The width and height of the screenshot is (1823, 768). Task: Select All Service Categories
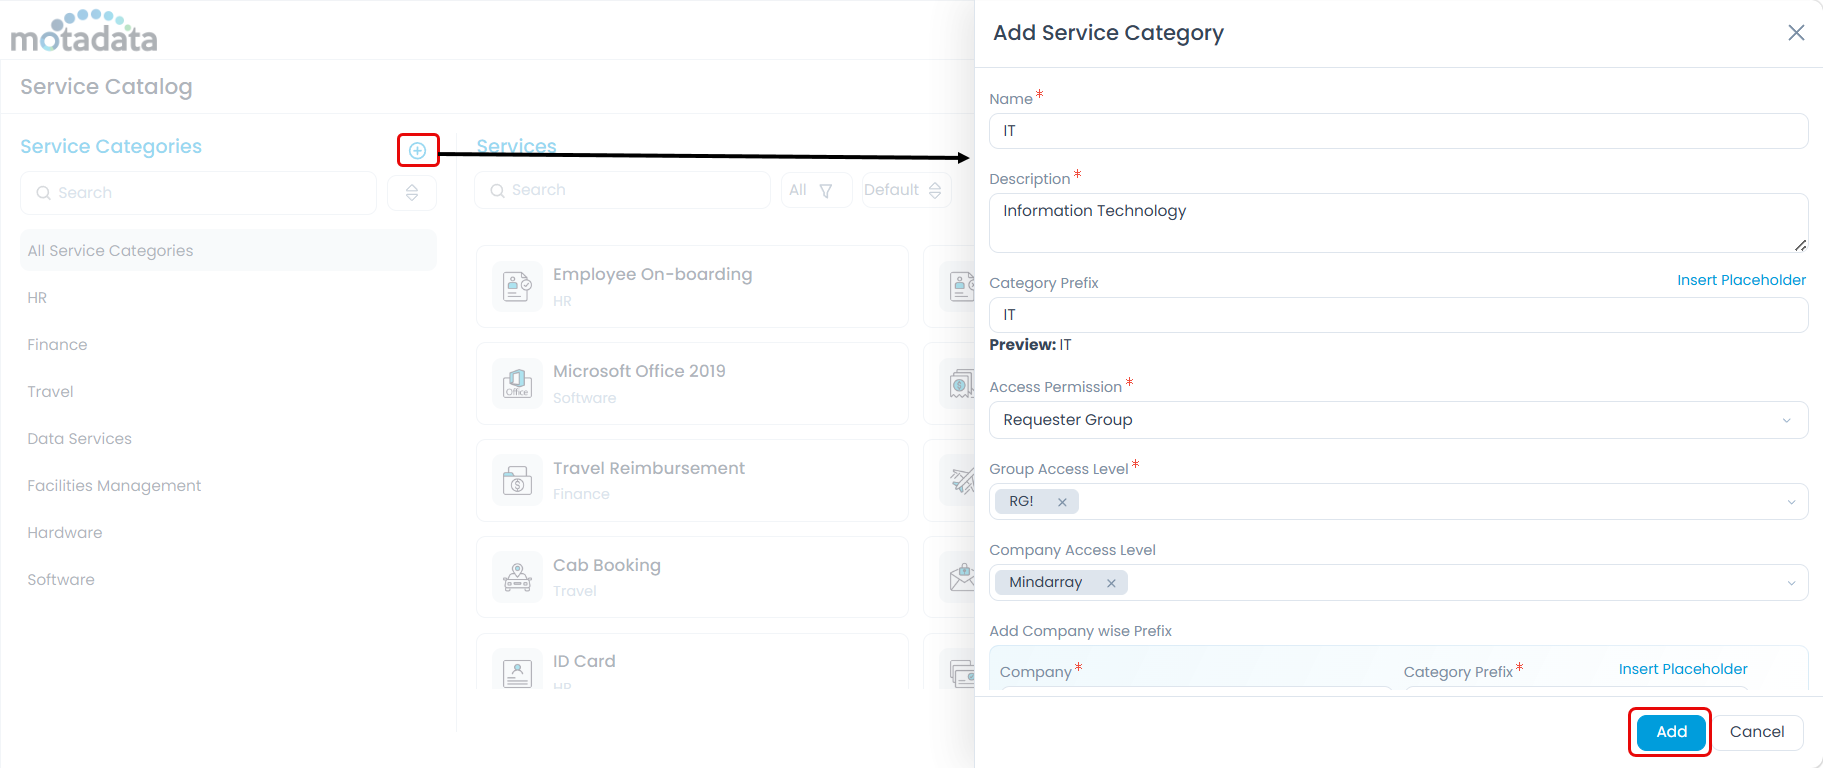pyautogui.click(x=228, y=250)
